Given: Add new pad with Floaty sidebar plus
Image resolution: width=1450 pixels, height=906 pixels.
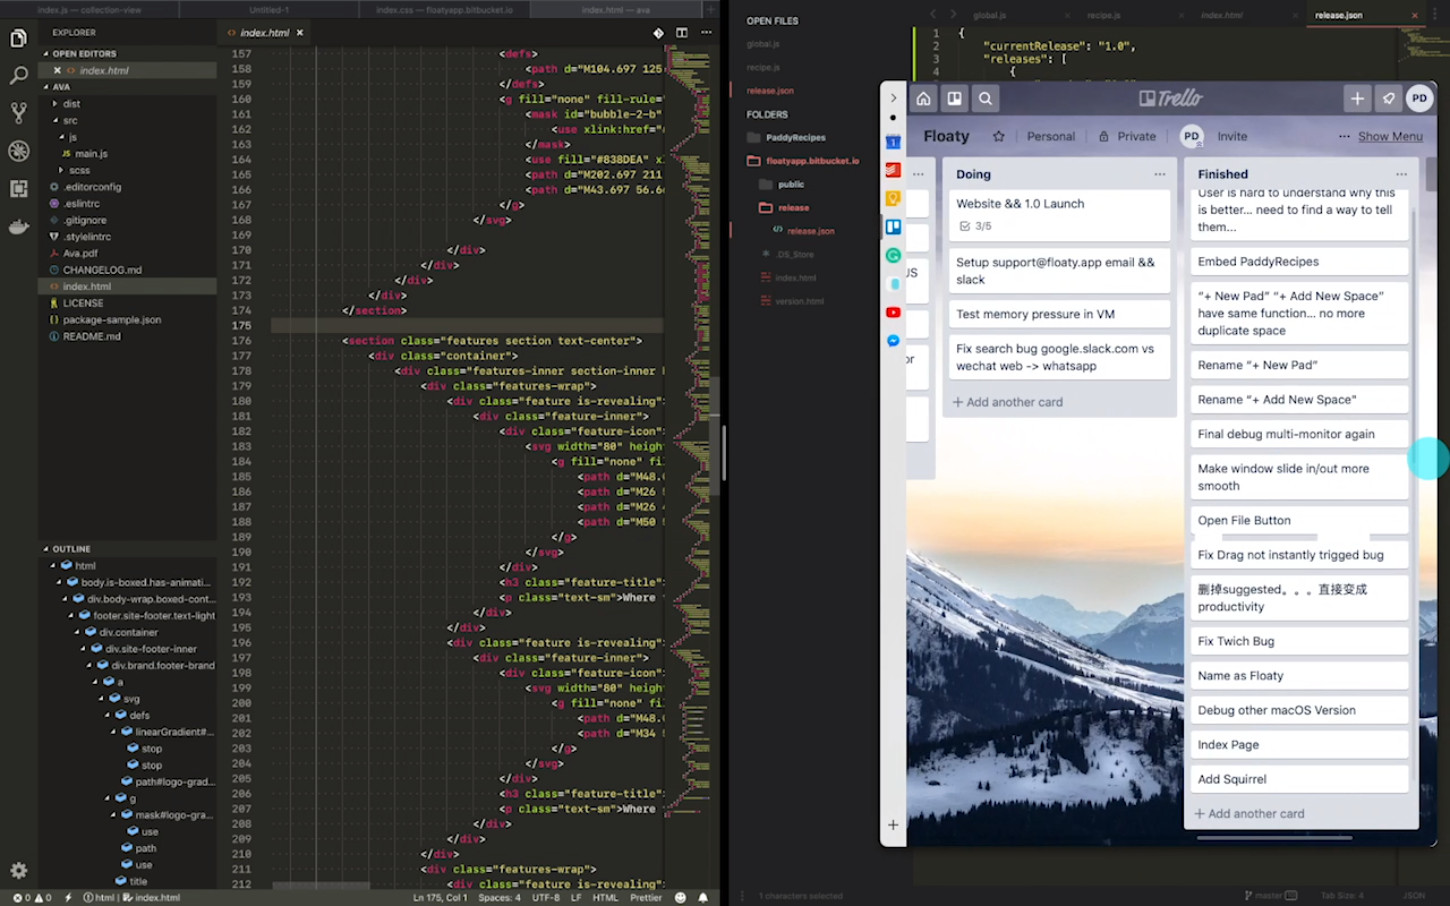Looking at the screenshot, I should (x=893, y=825).
